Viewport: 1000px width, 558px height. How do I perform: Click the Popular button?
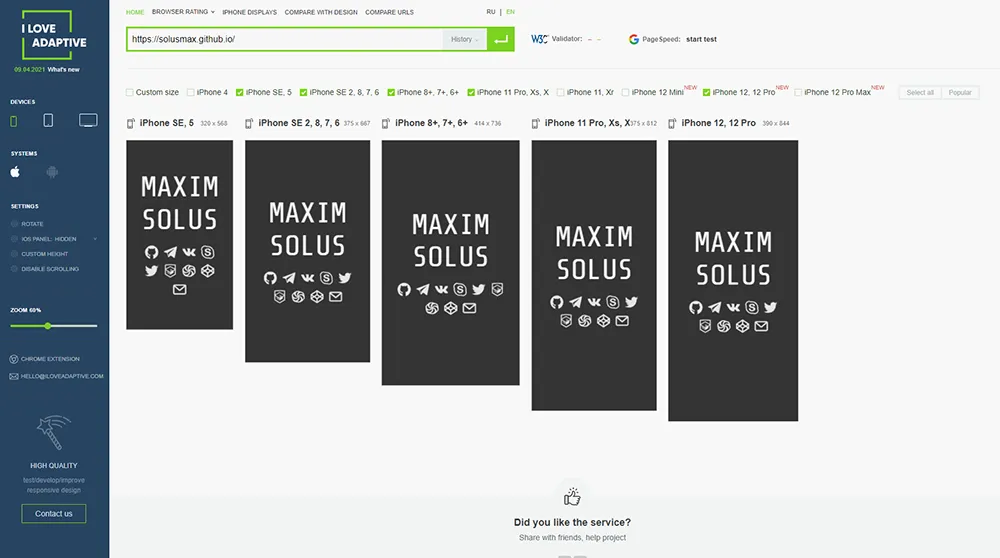[x=960, y=92]
